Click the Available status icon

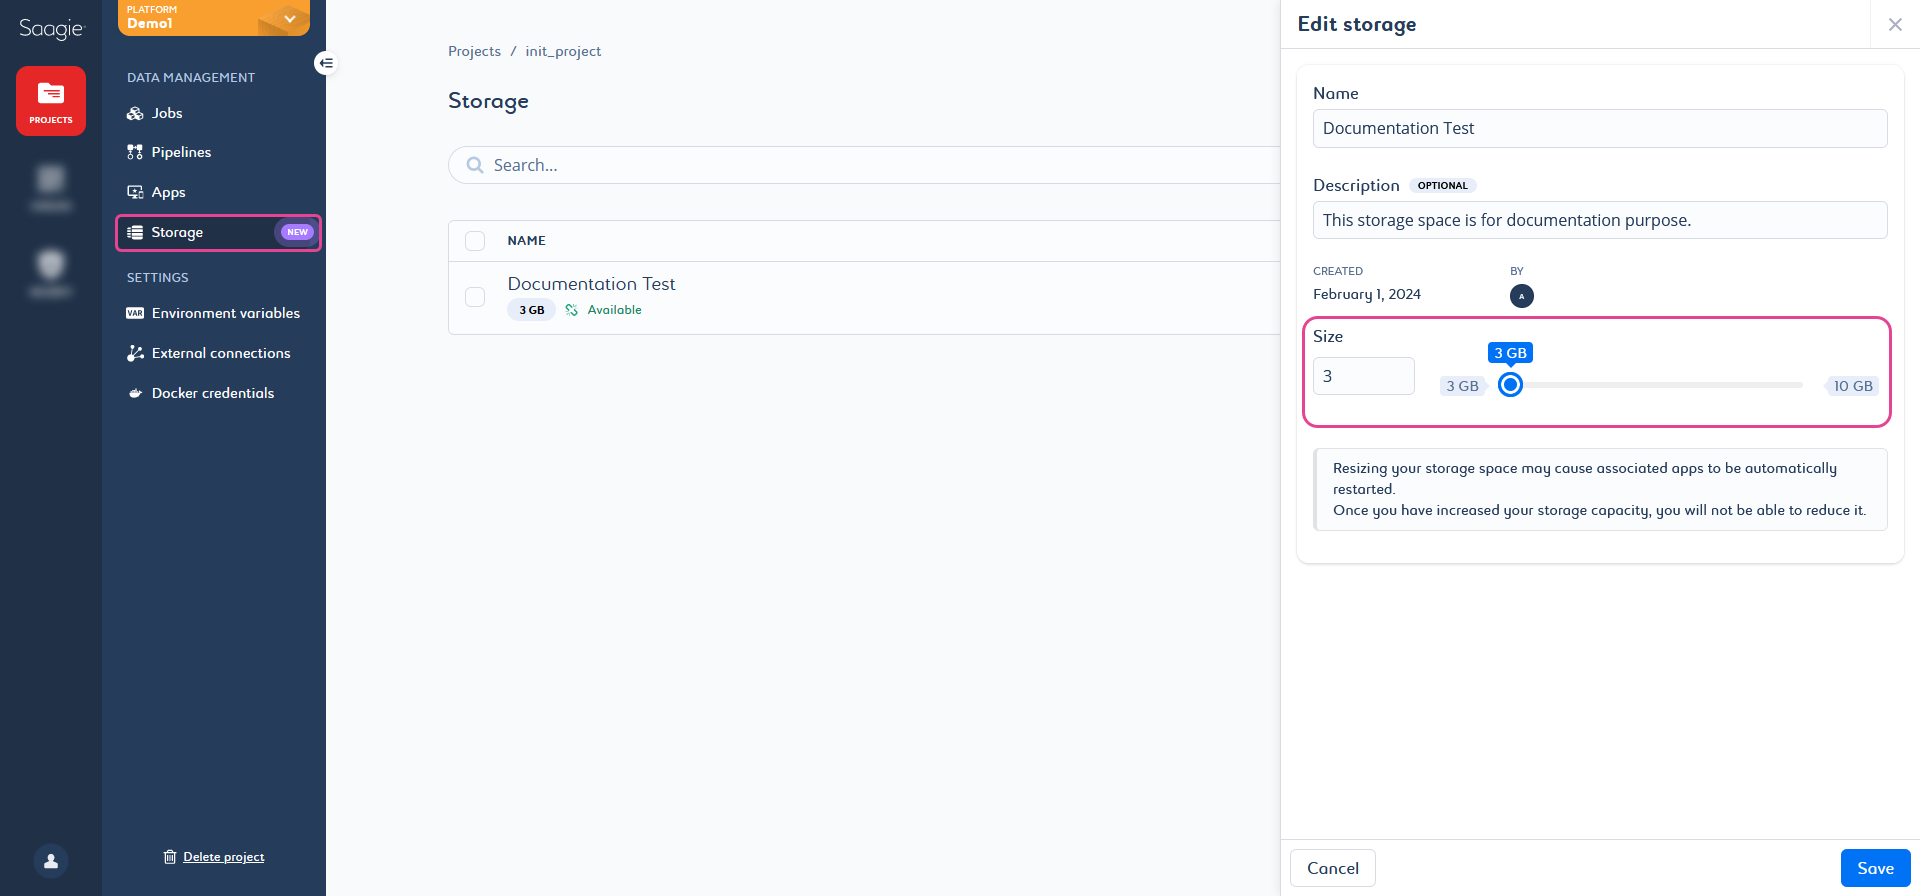point(572,310)
